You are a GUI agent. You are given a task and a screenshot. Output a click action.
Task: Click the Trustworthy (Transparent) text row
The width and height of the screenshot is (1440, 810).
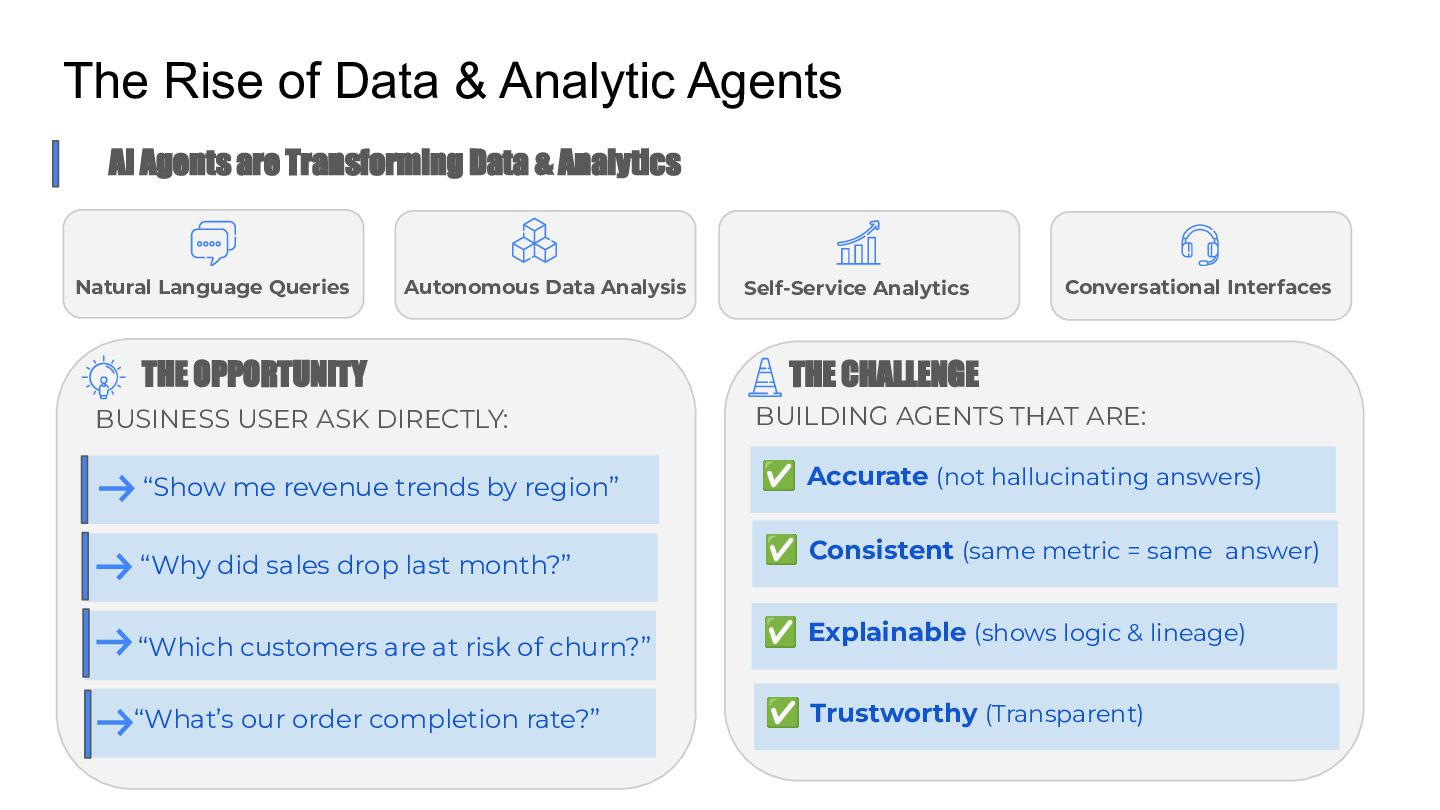(976, 714)
